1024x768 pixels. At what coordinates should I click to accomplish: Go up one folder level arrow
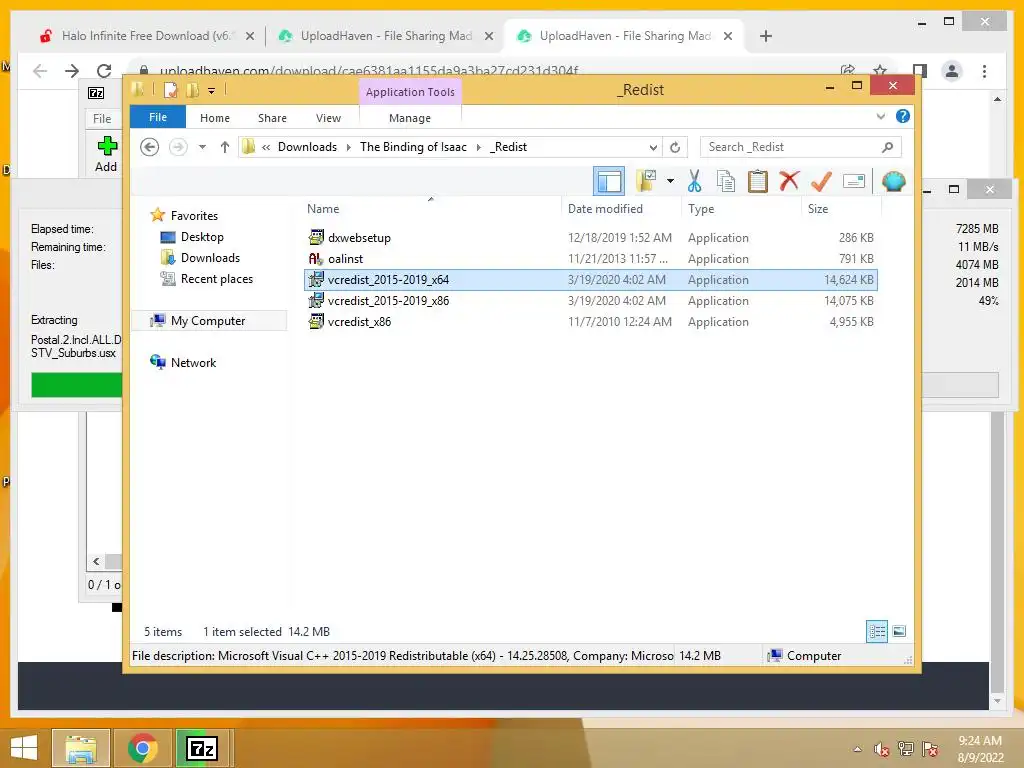pyautogui.click(x=225, y=147)
